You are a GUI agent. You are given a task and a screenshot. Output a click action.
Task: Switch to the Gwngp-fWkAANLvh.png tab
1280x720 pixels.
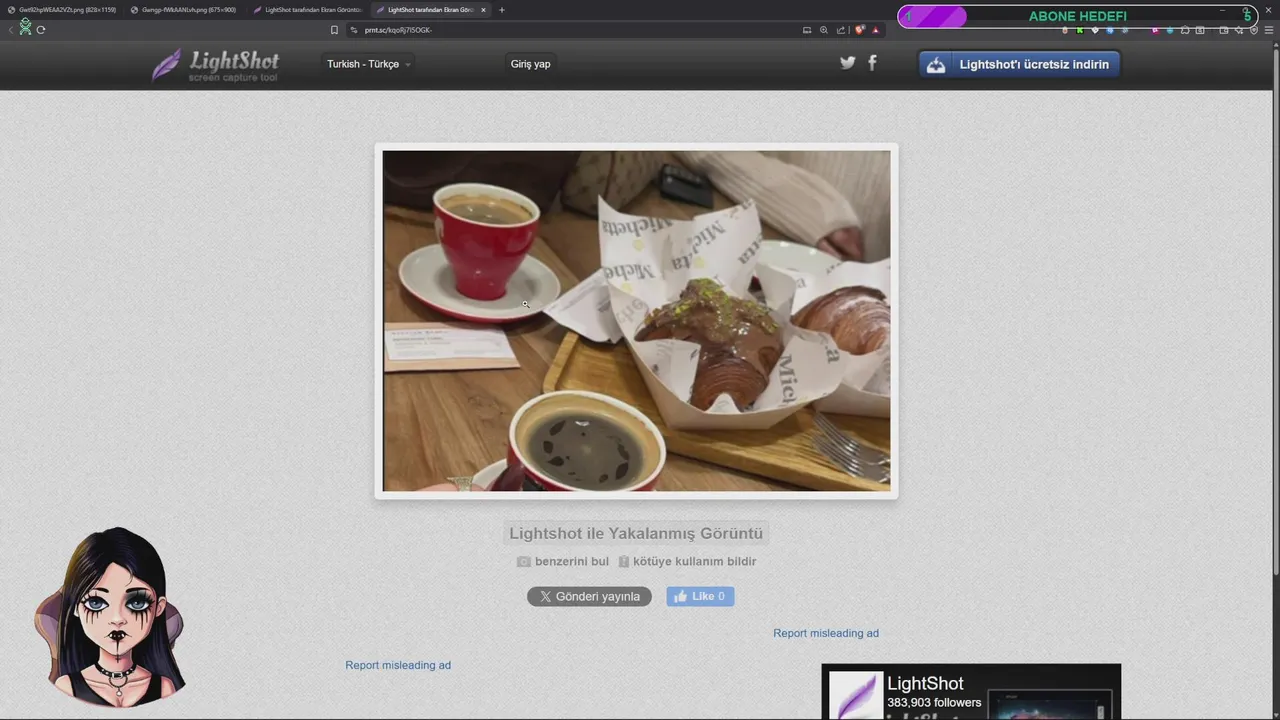click(x=184, y=10)
